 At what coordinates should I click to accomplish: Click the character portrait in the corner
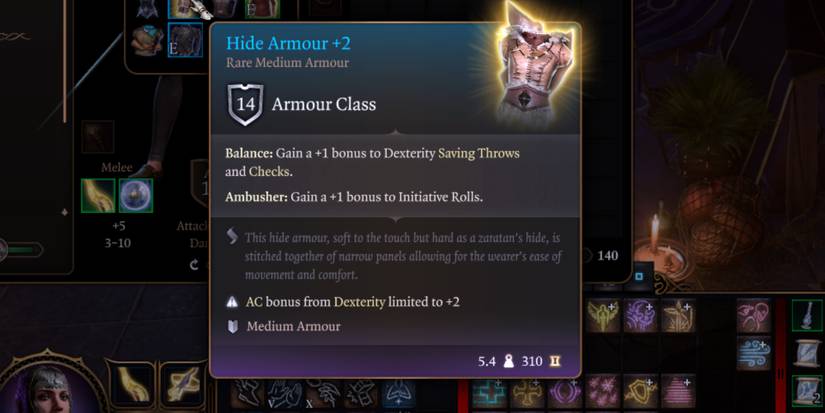48,388
